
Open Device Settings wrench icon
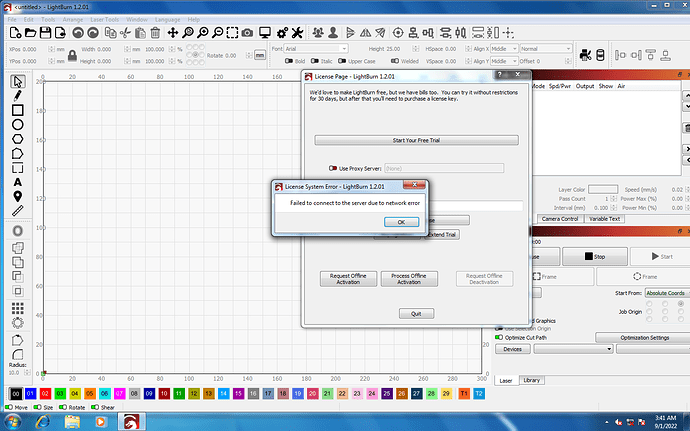tap(297, 33)
